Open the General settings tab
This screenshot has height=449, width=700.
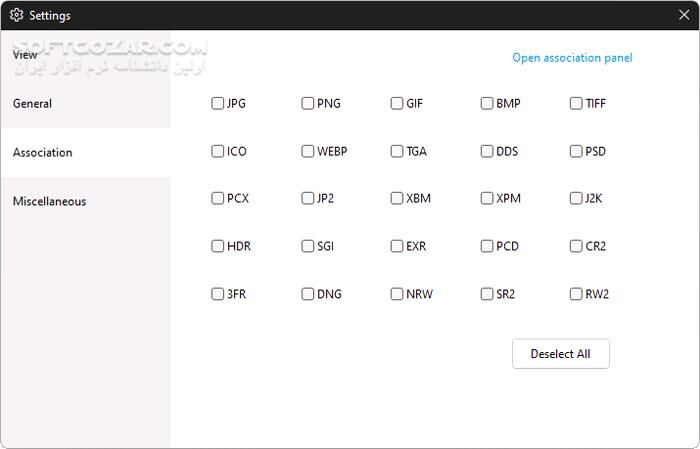coord(33,104)
